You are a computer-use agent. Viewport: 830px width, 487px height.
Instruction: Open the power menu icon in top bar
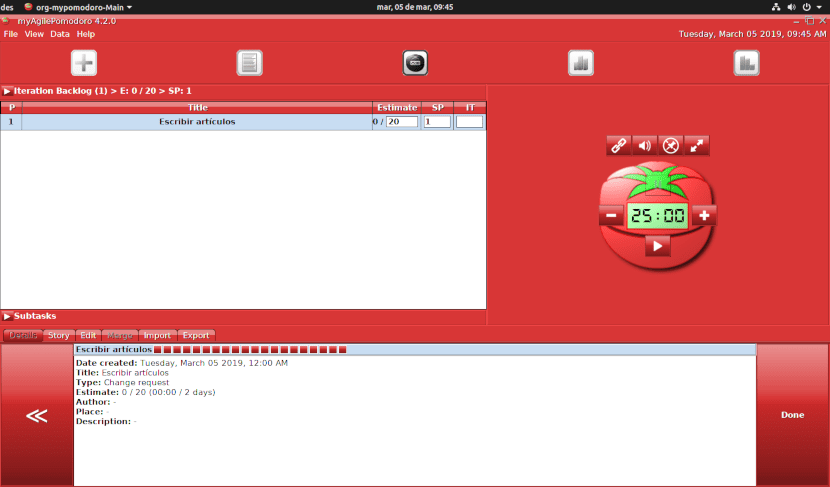point(807,7)
